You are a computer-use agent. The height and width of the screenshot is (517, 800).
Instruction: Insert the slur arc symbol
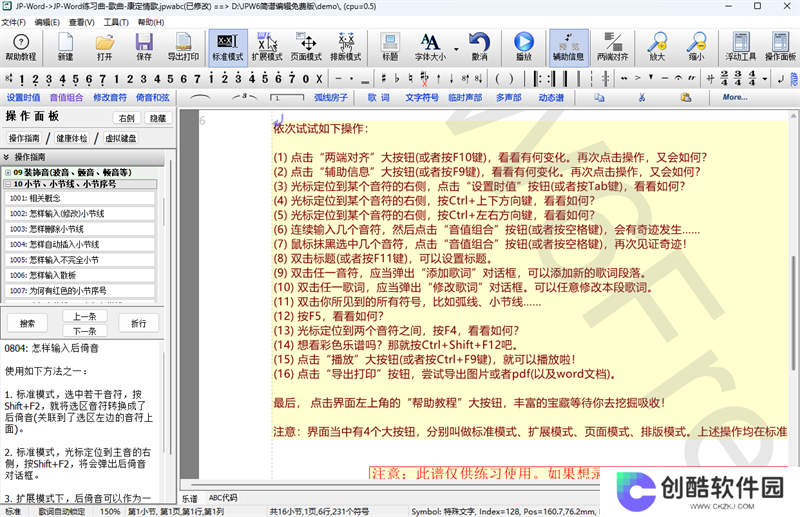pos(199,97)
